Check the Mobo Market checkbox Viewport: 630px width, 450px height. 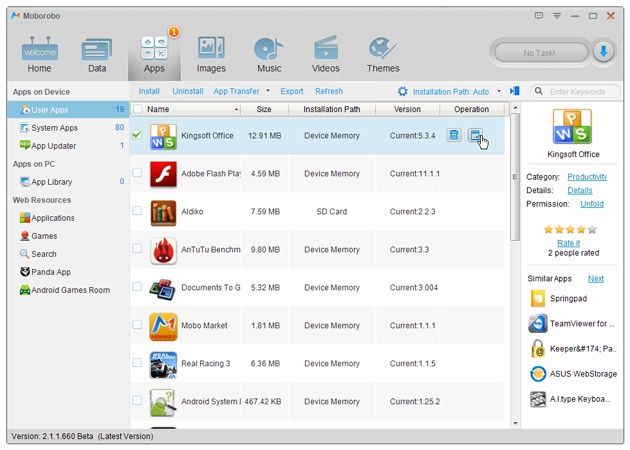(137, 325)
